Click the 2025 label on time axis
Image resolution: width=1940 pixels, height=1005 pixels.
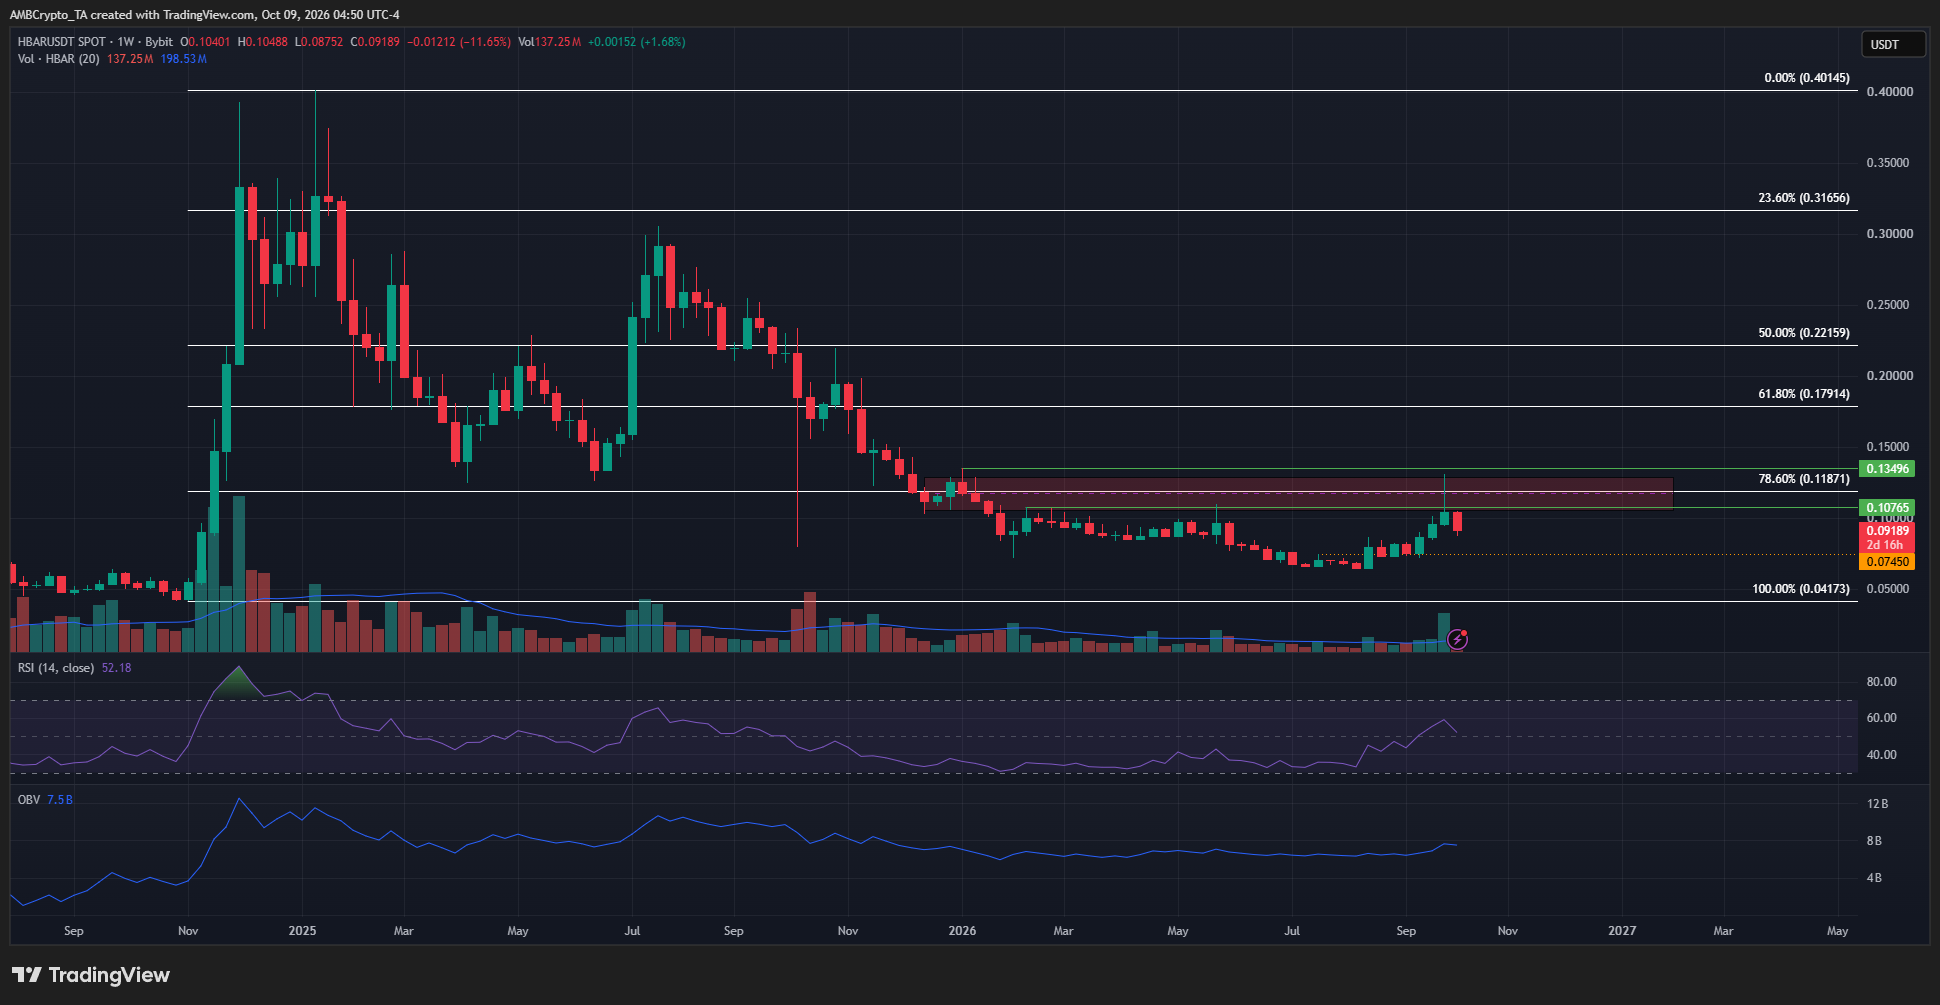302,931
